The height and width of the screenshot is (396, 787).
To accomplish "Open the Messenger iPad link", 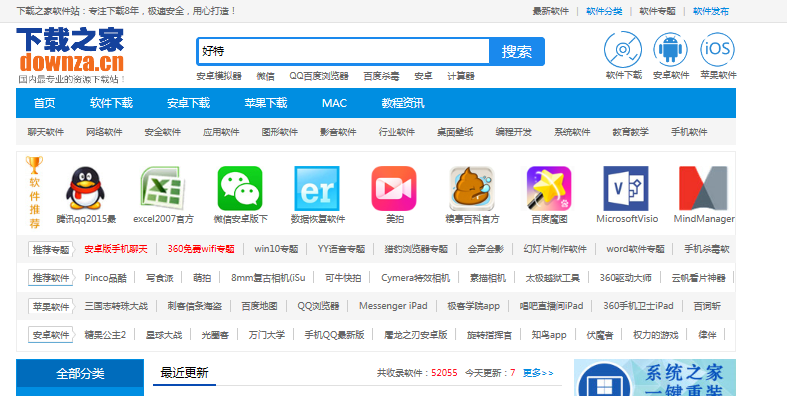I will coord(393,306).
